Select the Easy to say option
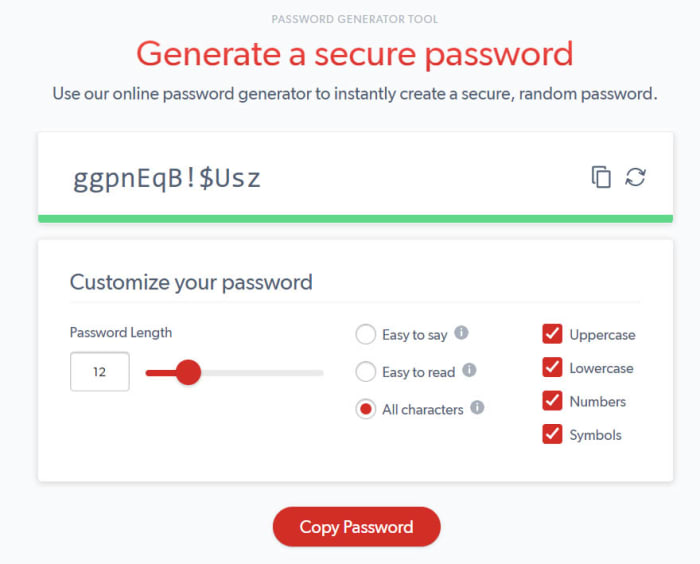 [x=366, y=335]
